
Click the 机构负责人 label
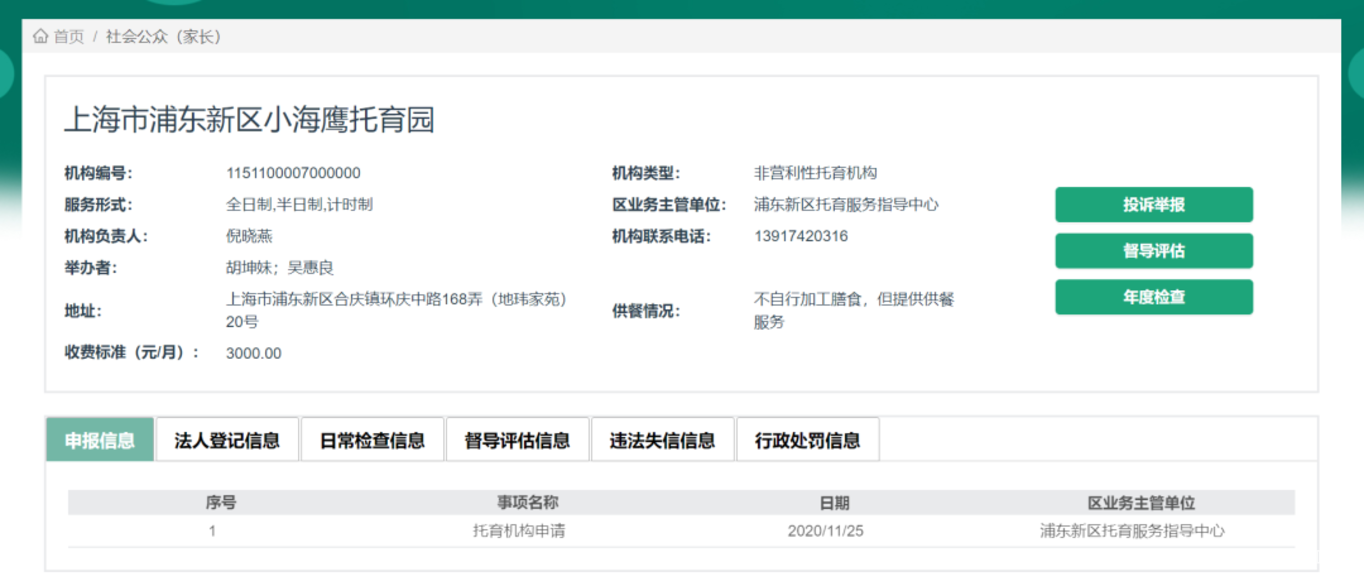(106, 236)
